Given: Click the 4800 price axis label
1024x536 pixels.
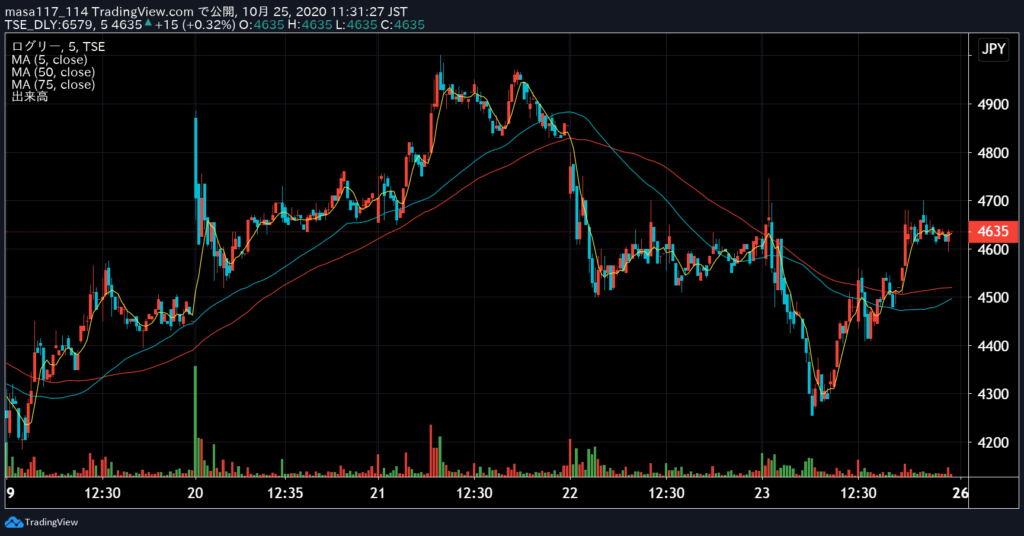Looking at the screenshot, I should [993, 153].
